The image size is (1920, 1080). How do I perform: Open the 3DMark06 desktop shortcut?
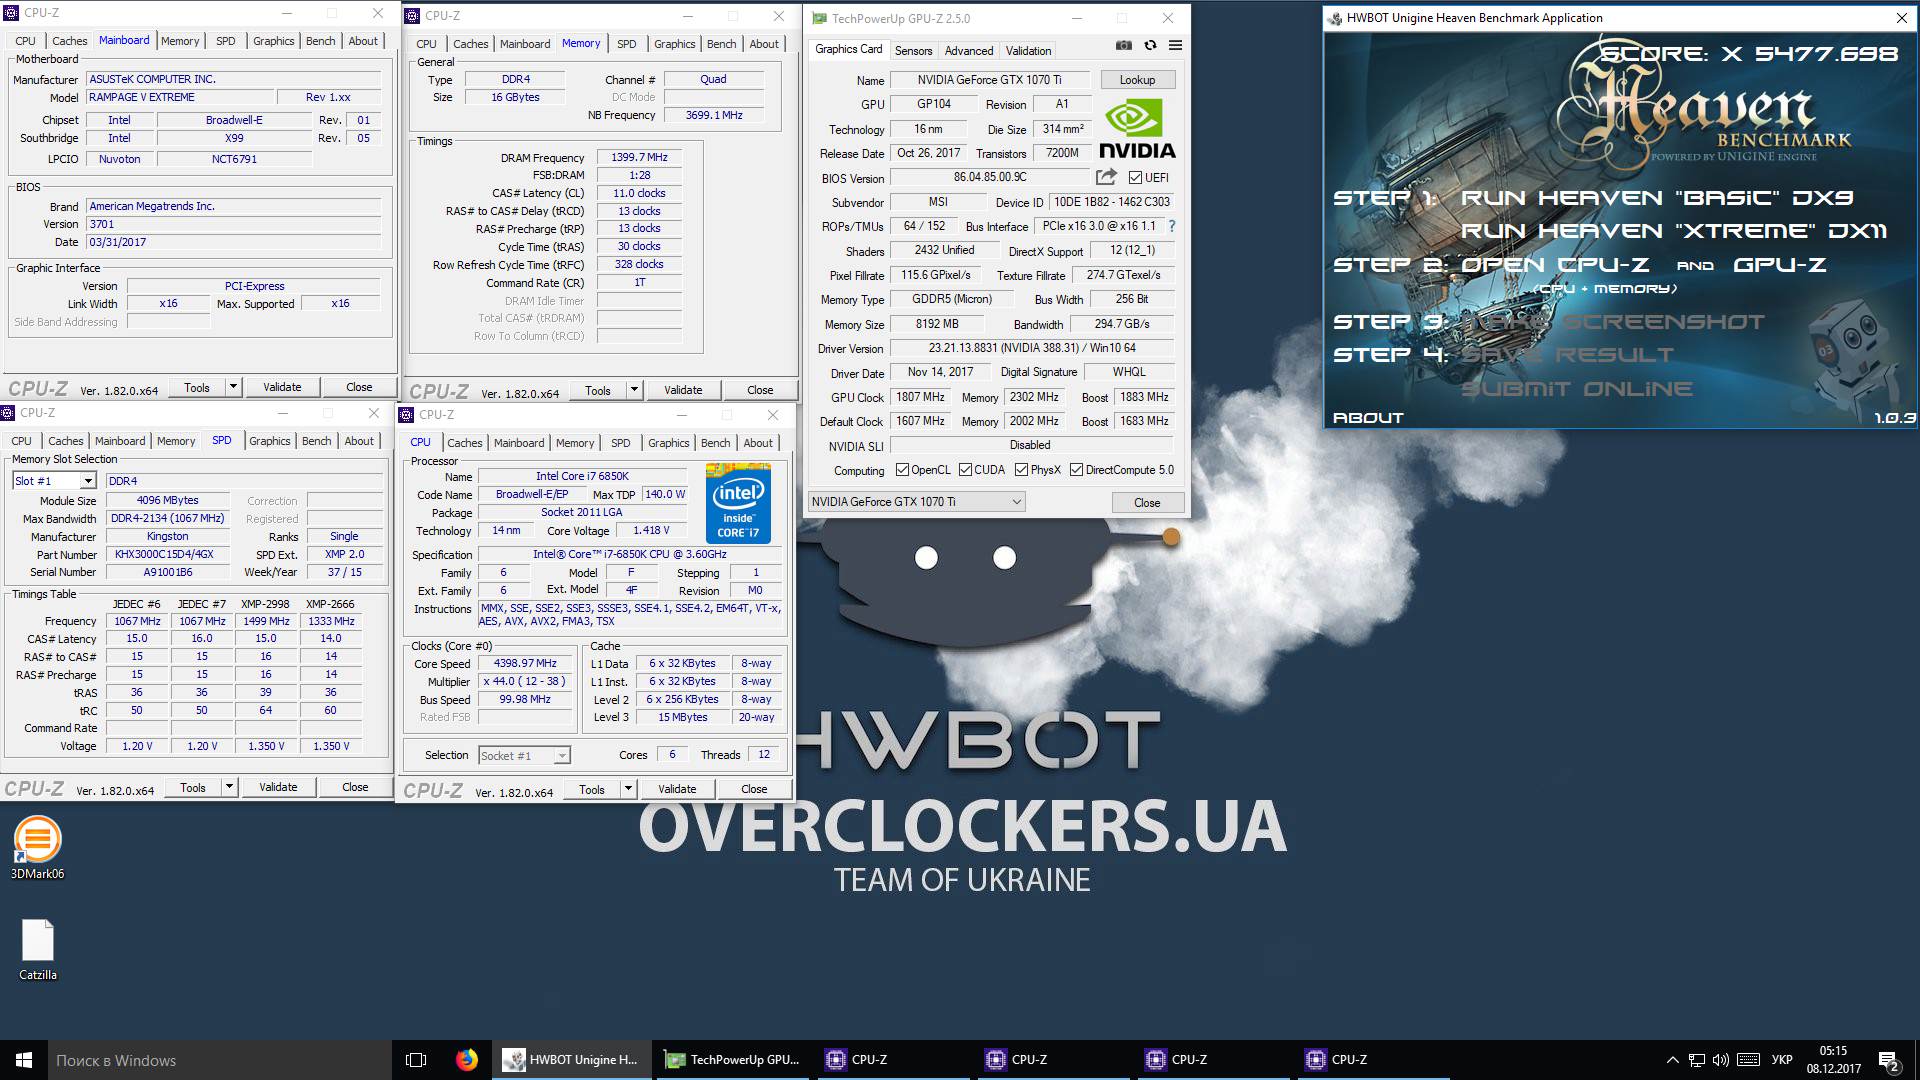click(37, 848)
